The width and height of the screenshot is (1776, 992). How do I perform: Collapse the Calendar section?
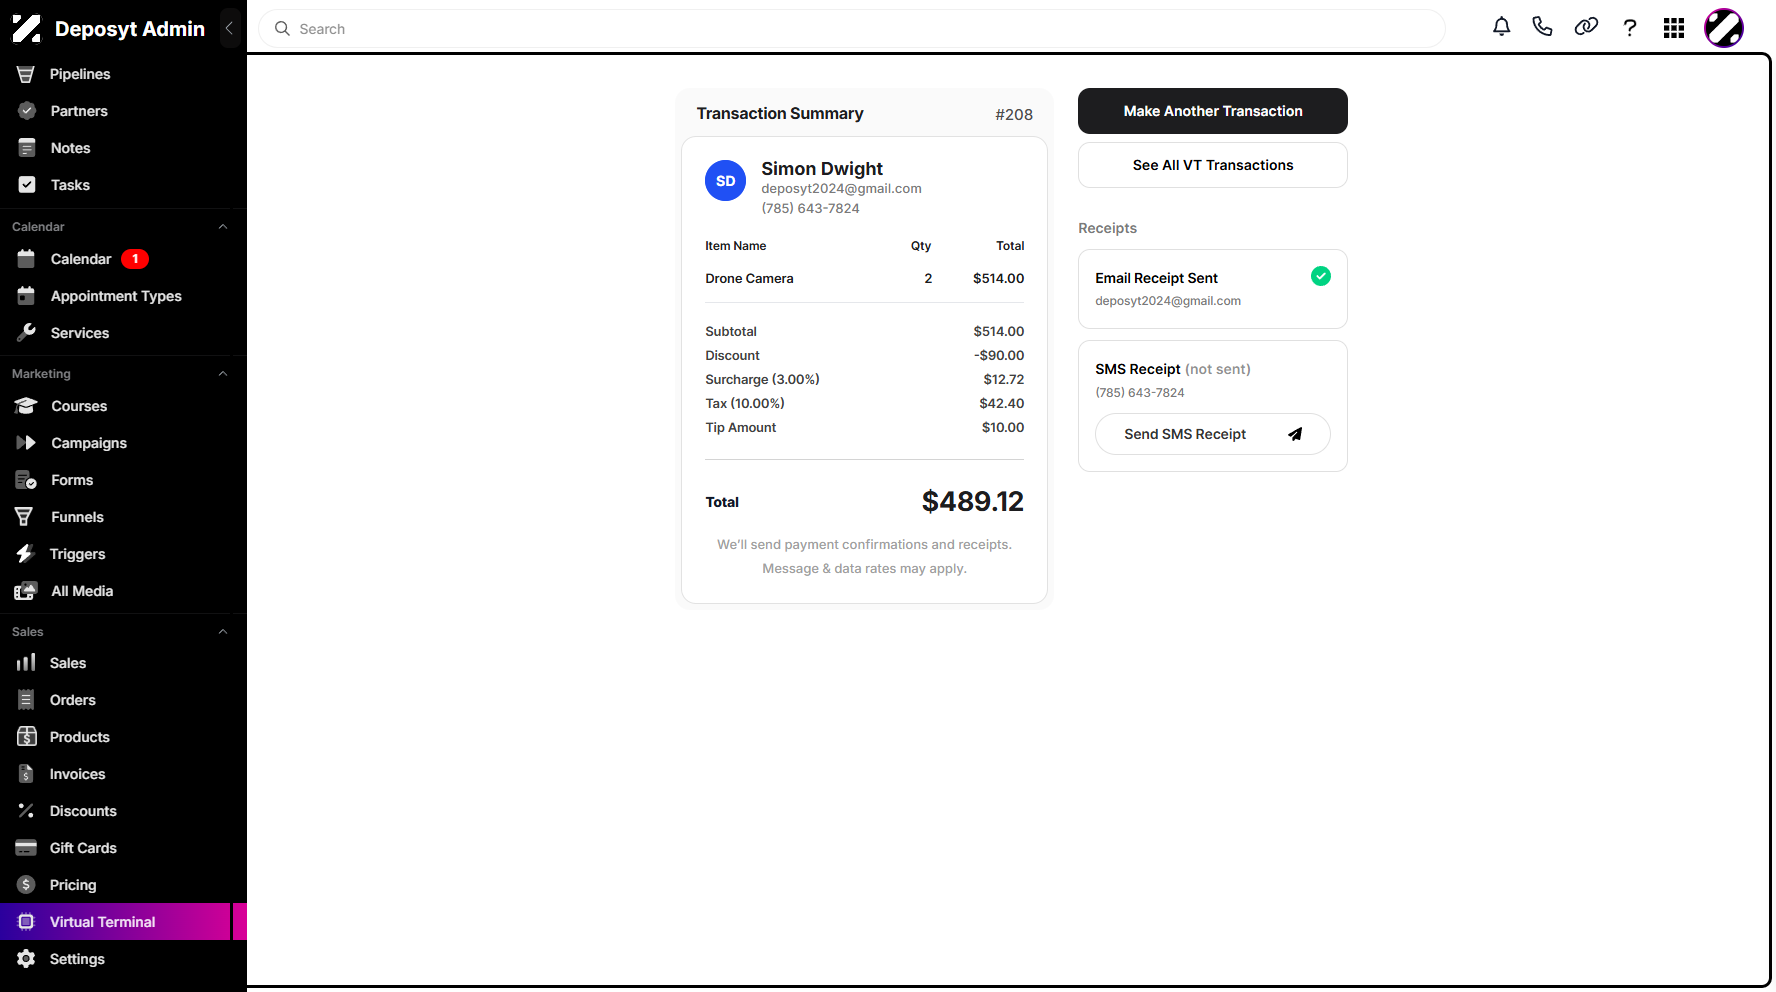coord(223,227)
